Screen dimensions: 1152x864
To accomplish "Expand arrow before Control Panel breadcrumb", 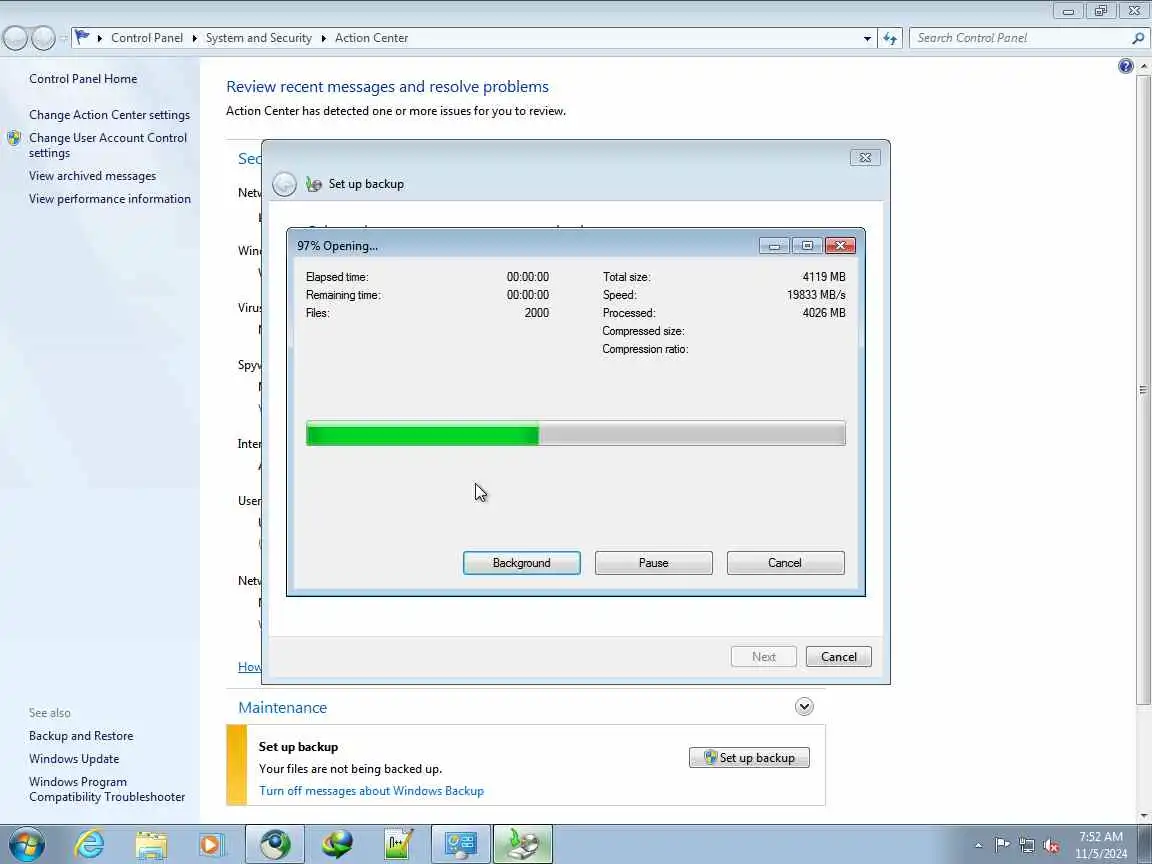I will click(100, 38).
